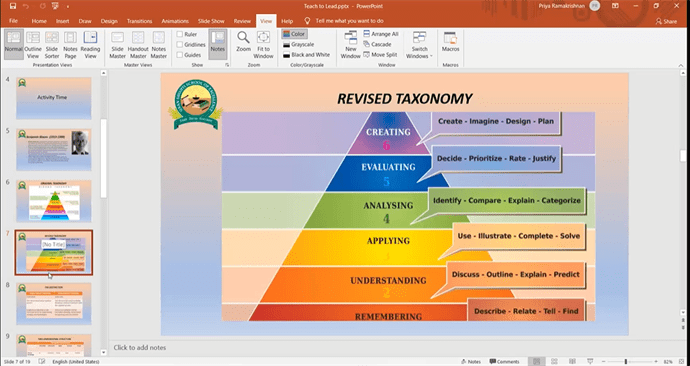Switch to Grayscale mode
The height and width of the screenshot is (366, 690).
tap(299, 44)
